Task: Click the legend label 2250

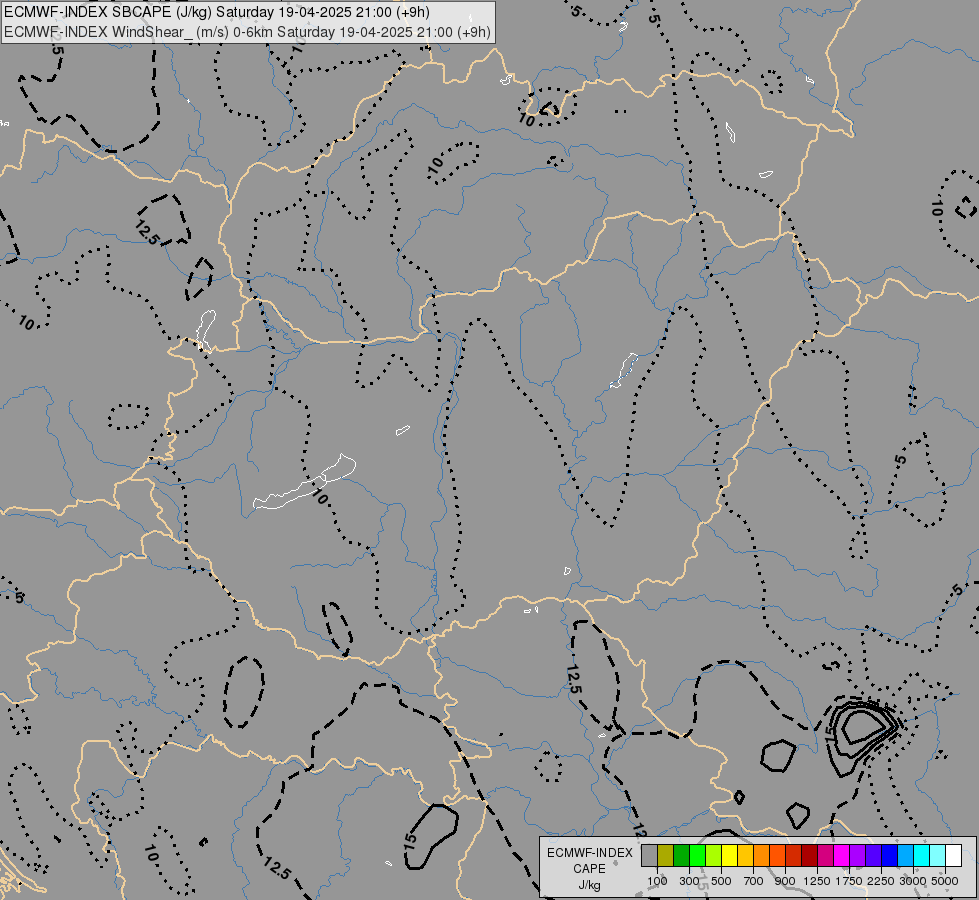Action: [x=881, y=881]
